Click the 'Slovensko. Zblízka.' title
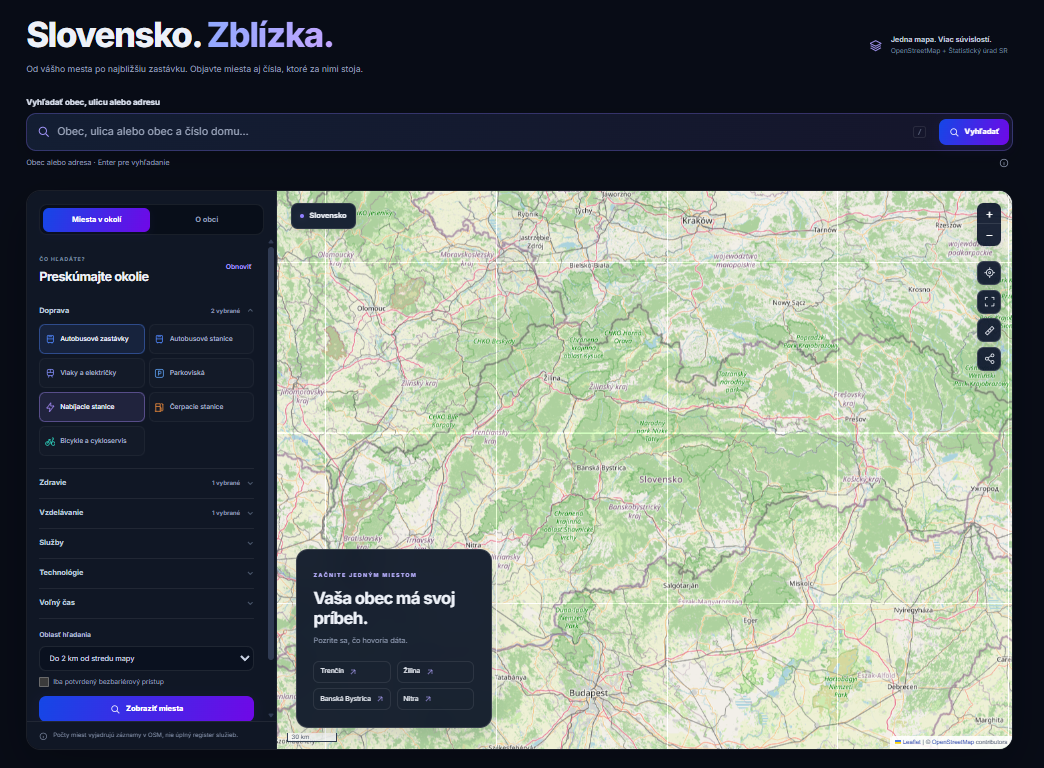The width and height of the screenshot is (1044, 768). pyautogui.click(x=180, y=35)
